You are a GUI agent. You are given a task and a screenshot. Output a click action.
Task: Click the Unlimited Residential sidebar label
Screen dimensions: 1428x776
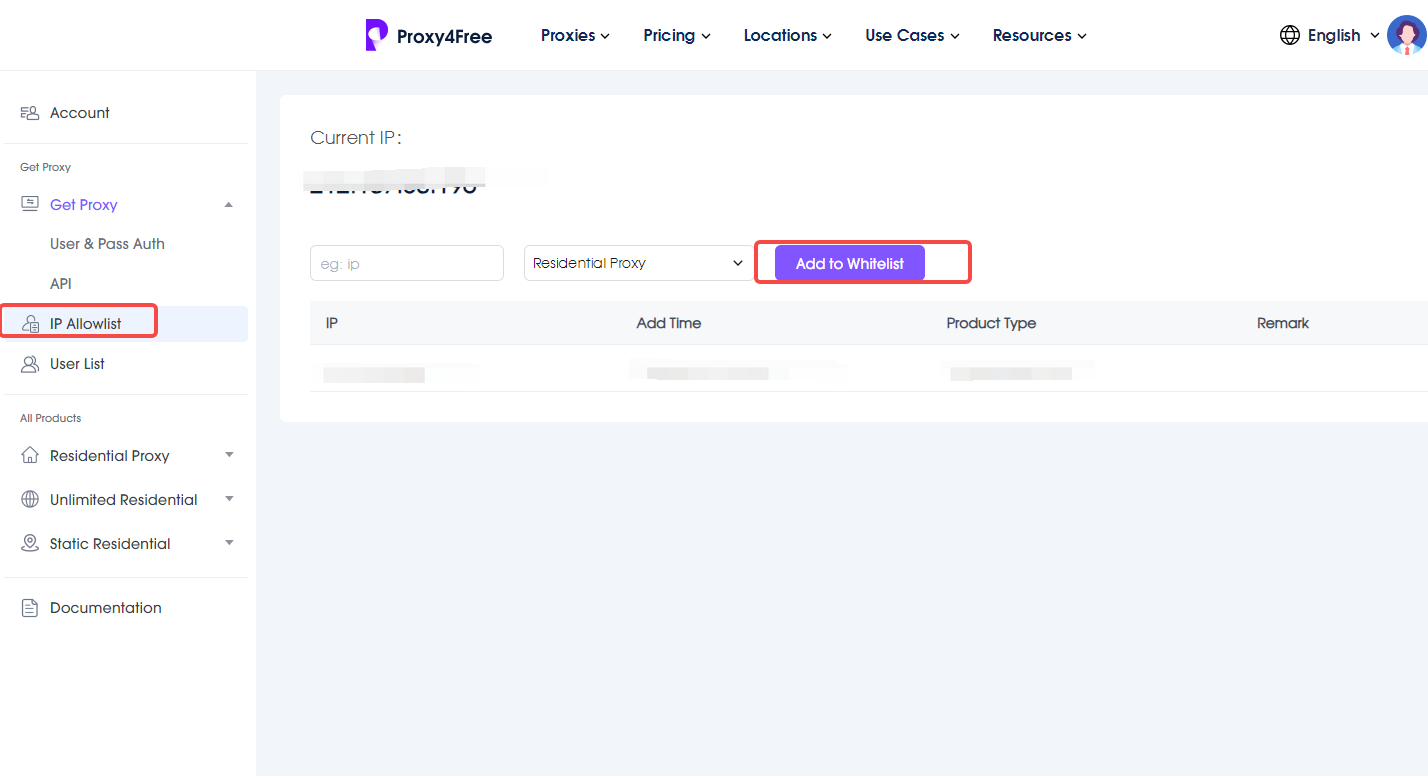tap(124, 500)
